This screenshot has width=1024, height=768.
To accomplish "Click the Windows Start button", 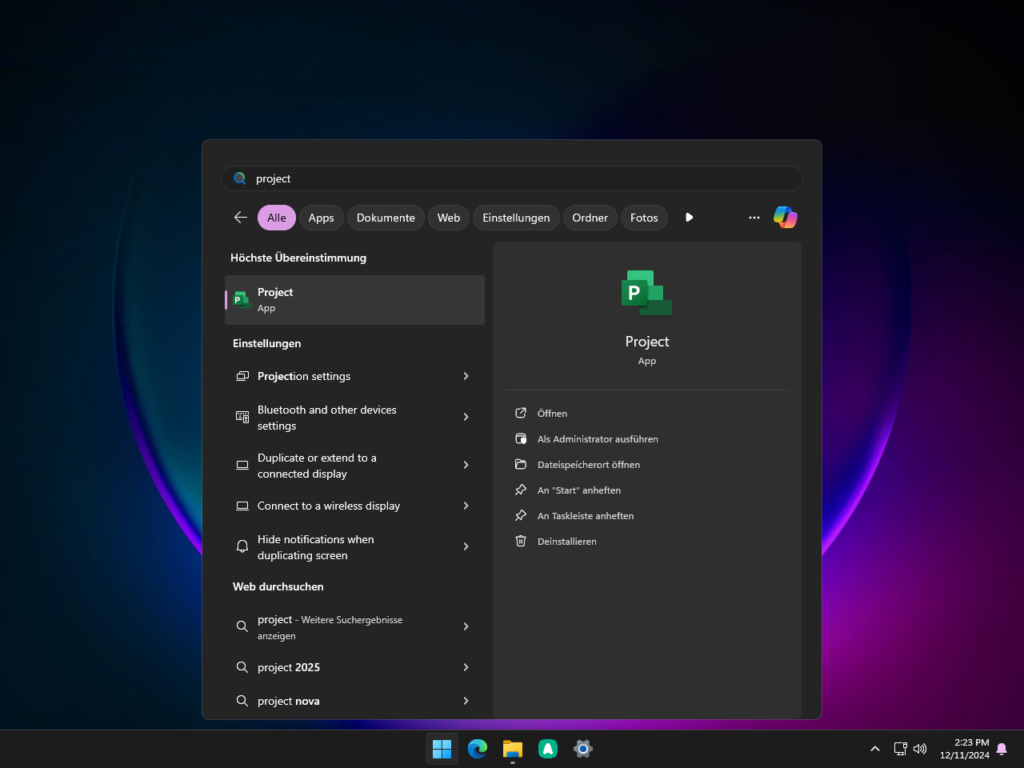I will [441, 748].
